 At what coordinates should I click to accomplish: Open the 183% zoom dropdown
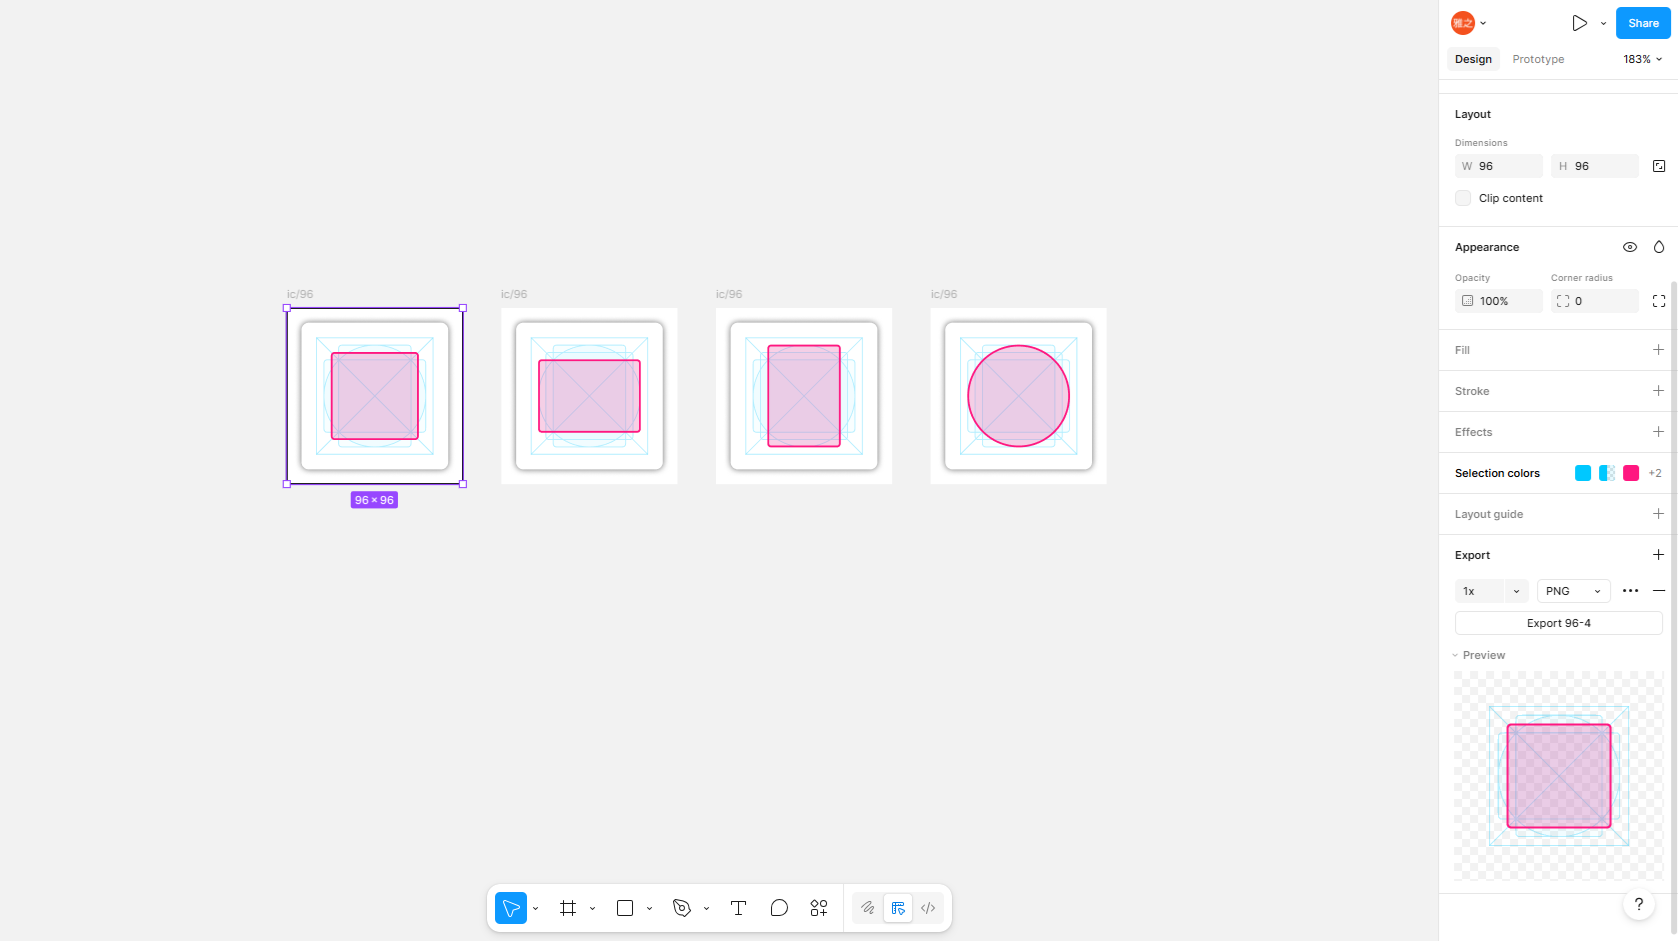1642,59
